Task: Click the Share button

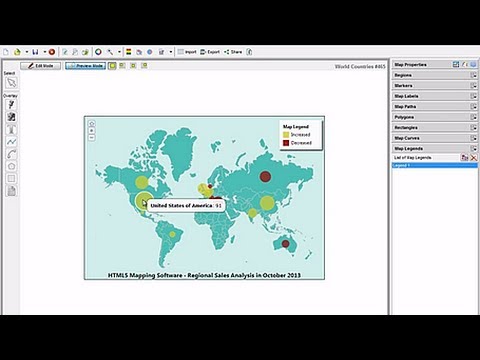Action: click(233, 52)
